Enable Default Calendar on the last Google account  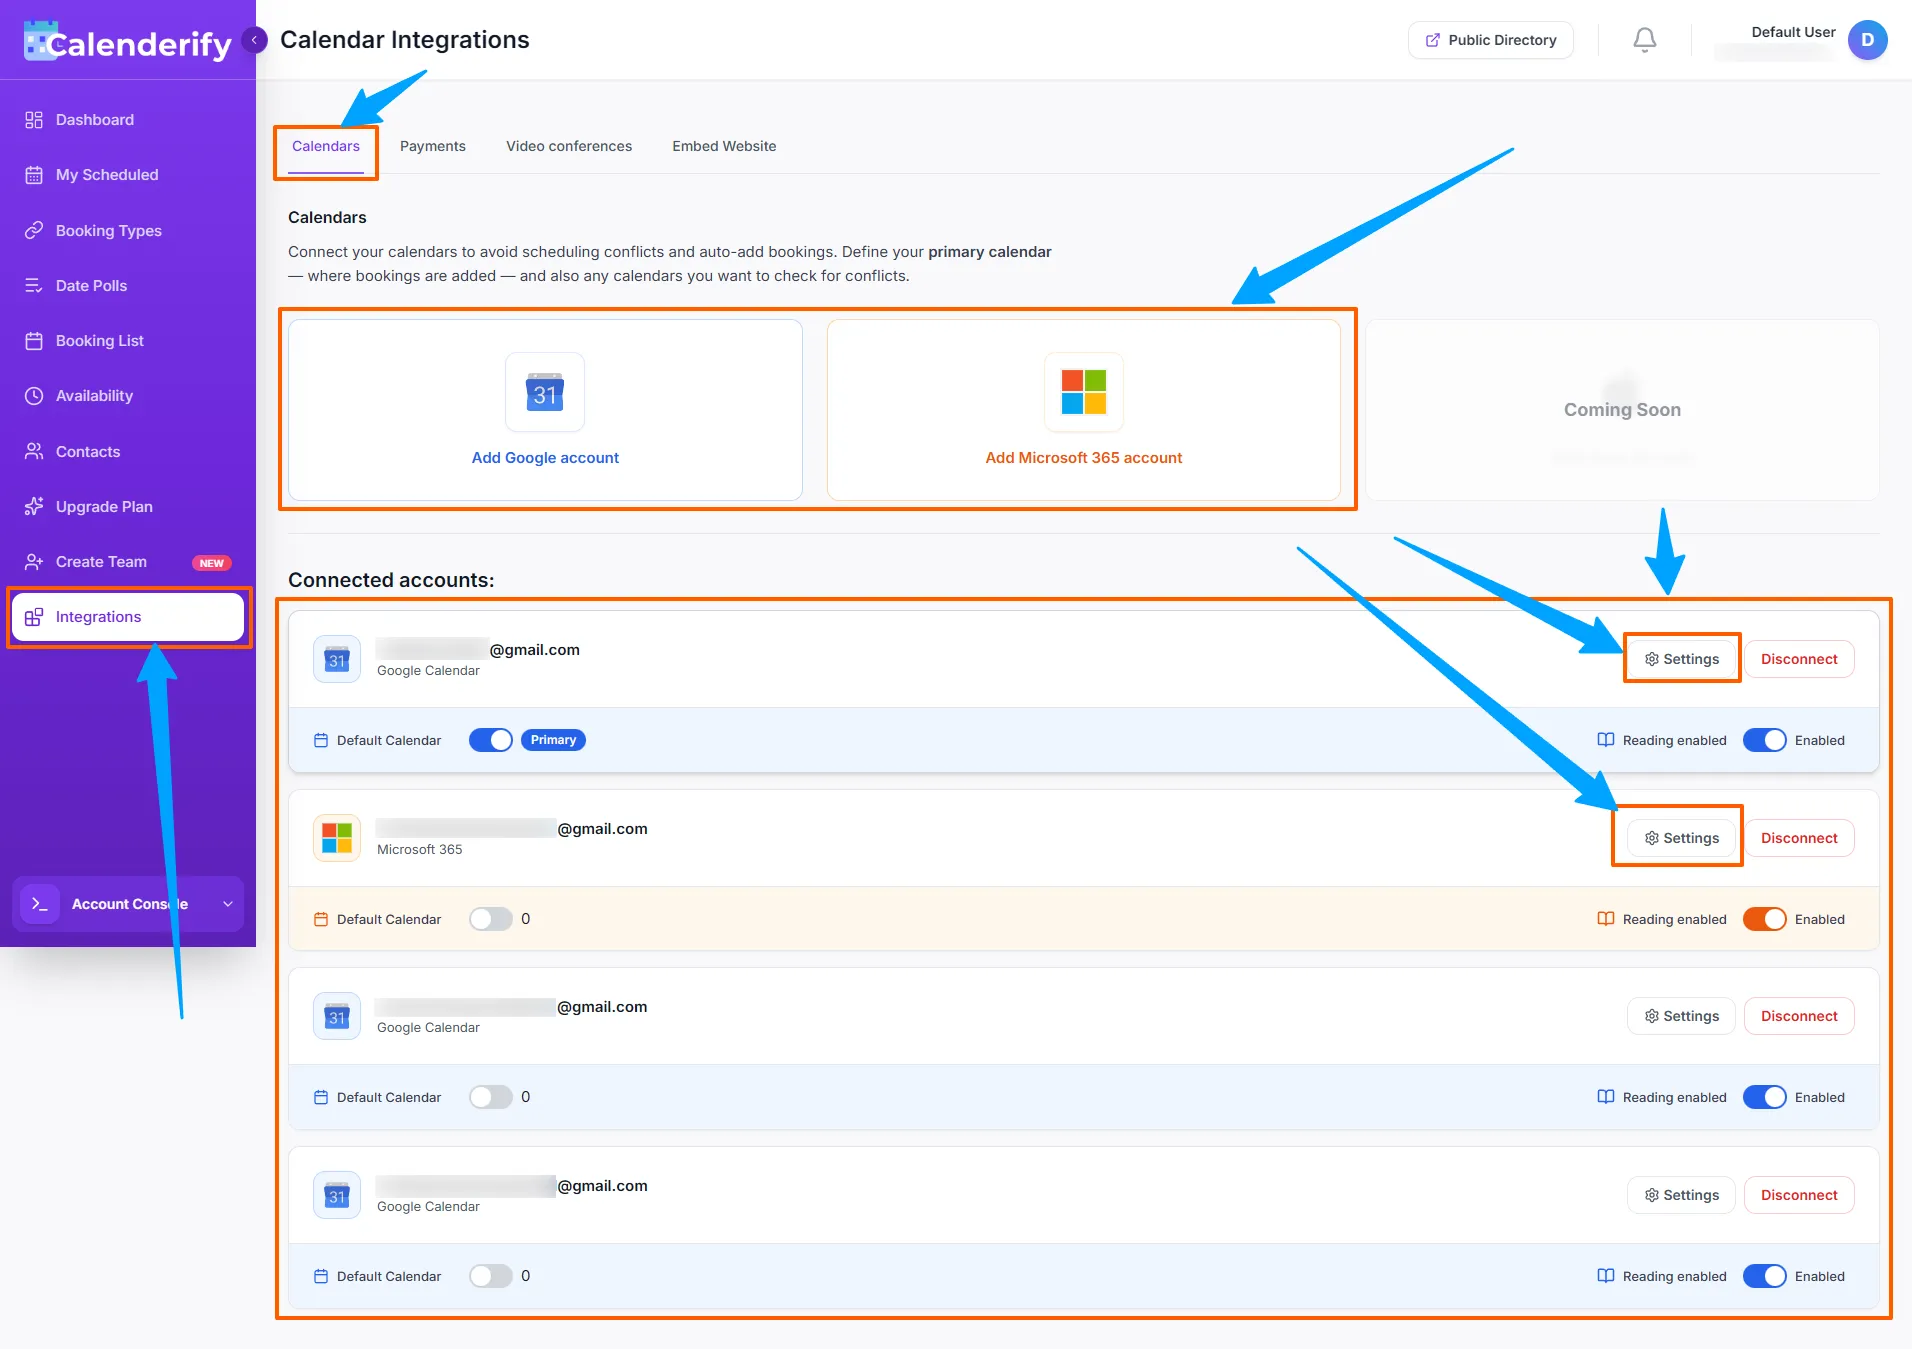489,1276
